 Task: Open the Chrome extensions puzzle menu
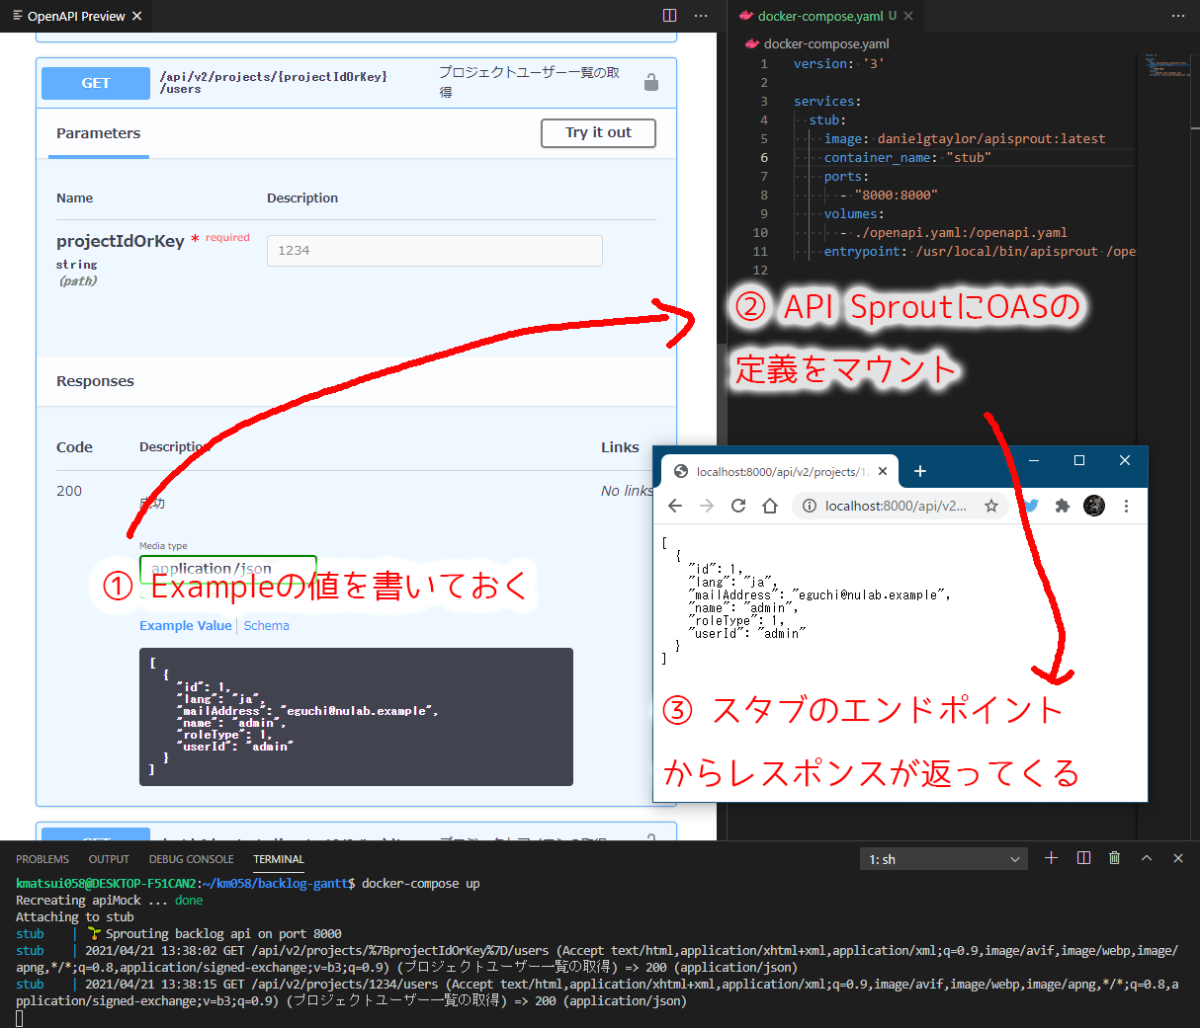(1062, 506)
